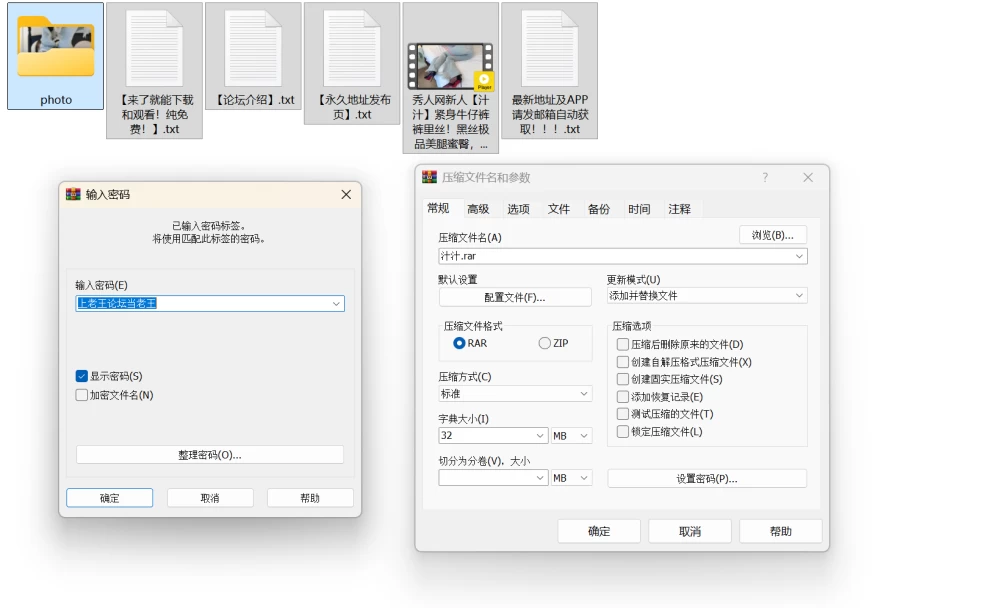Click the 设置密码(P)... button
Image resolution: width=1000 pixels, height=608 pixels.
pyautogui.click(x=707, y=478)
